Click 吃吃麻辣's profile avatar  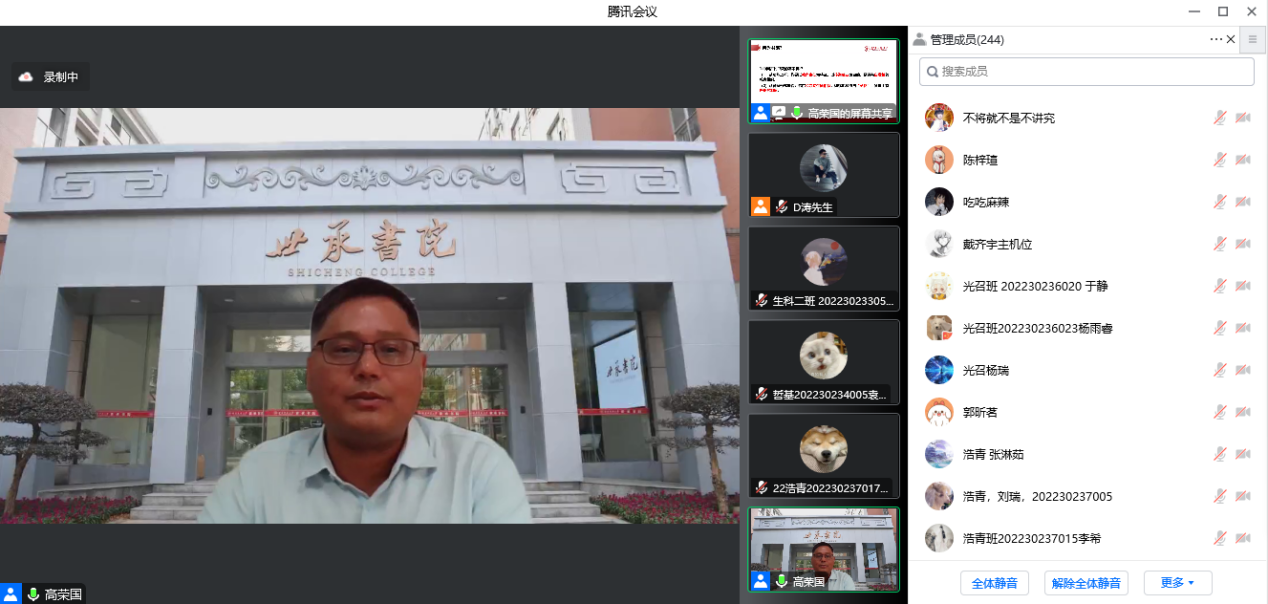938,202
